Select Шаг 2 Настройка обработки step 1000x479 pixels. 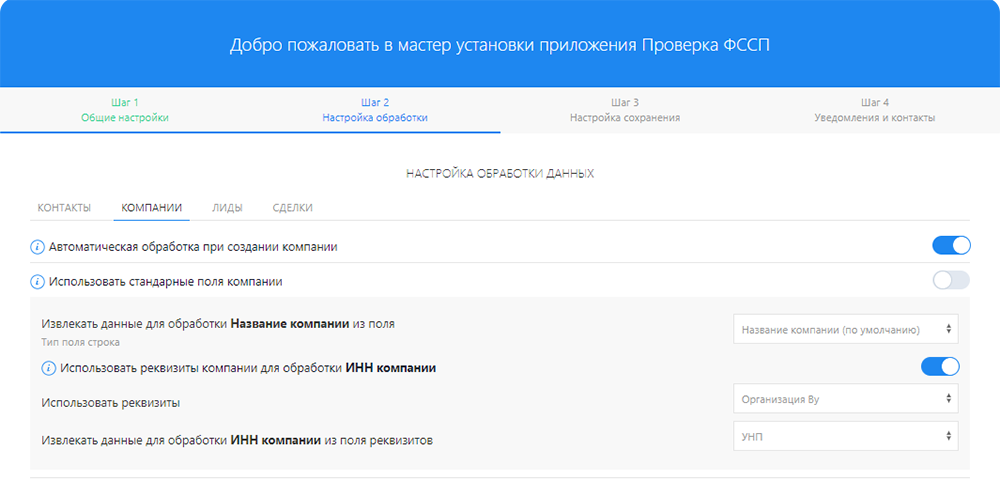click(x=375, y=110)
